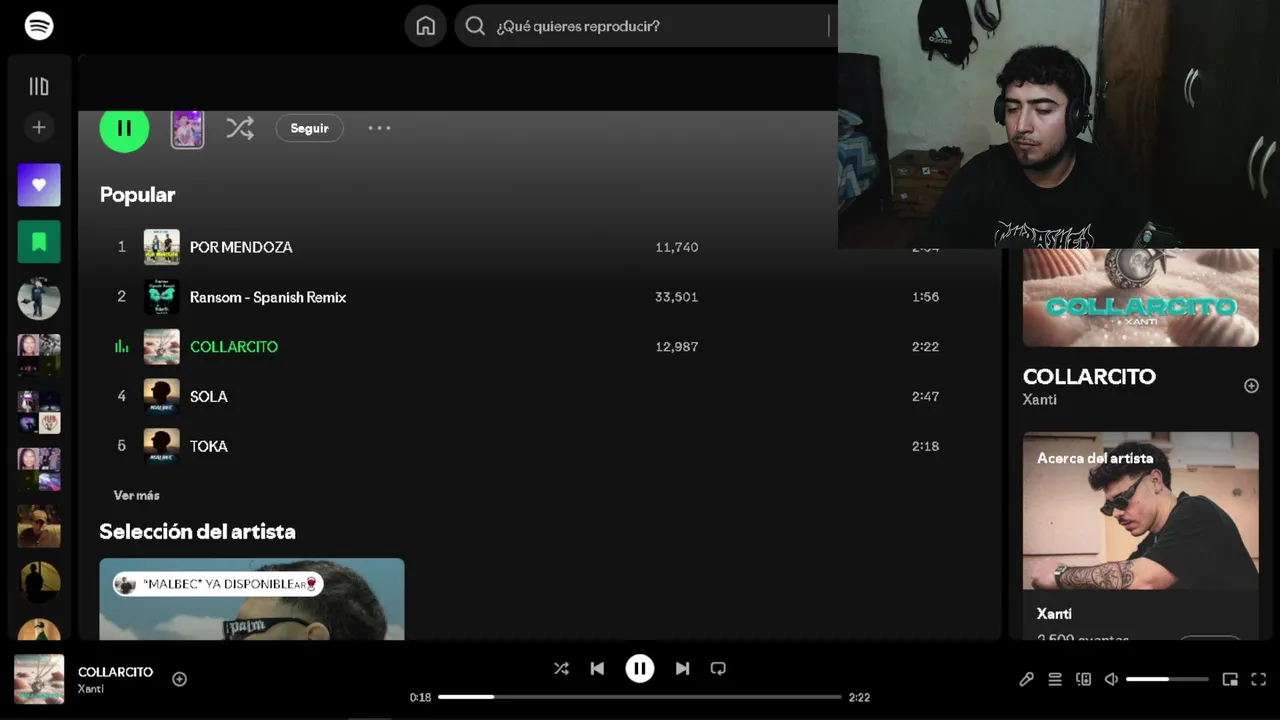Add COLLARCITO to library from right panel

[x=1251, y=386]
